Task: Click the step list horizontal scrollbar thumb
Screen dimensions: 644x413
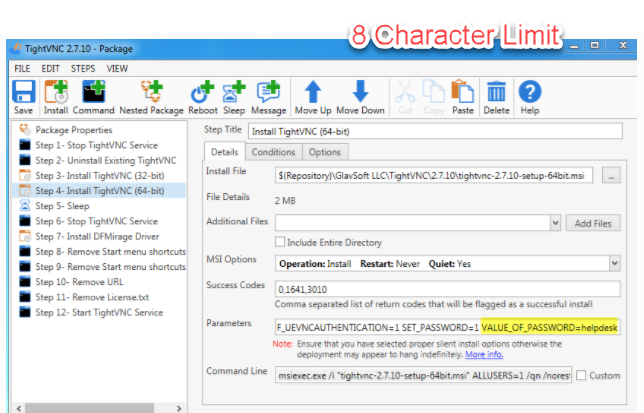Action: click(x=90, y=408)
